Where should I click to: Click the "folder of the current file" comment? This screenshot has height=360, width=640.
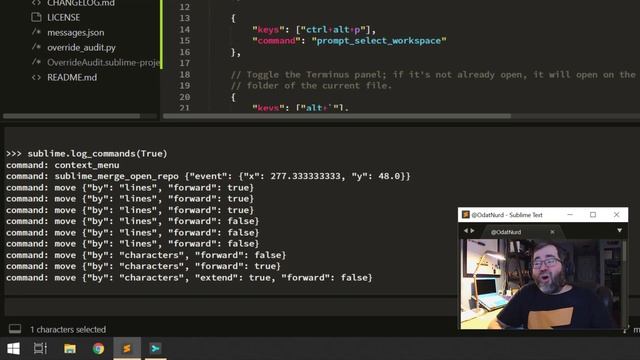point(311,86)
